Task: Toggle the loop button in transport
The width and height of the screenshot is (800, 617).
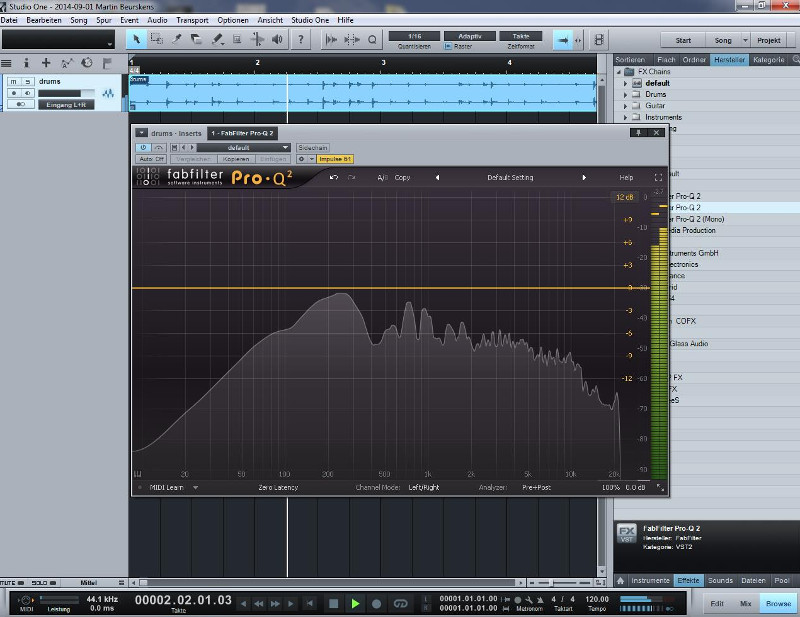Action: tap(400, 604)
